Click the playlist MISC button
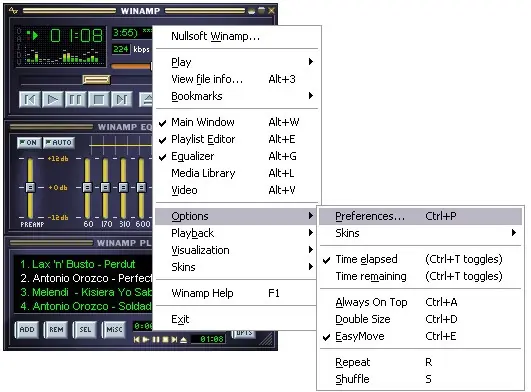The image size is (531, 392). coord(114,329)
